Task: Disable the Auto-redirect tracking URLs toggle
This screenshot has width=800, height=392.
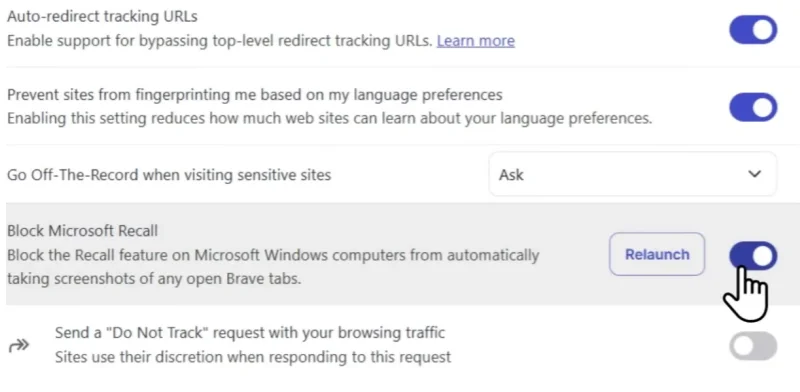Action: coord(753,30)
